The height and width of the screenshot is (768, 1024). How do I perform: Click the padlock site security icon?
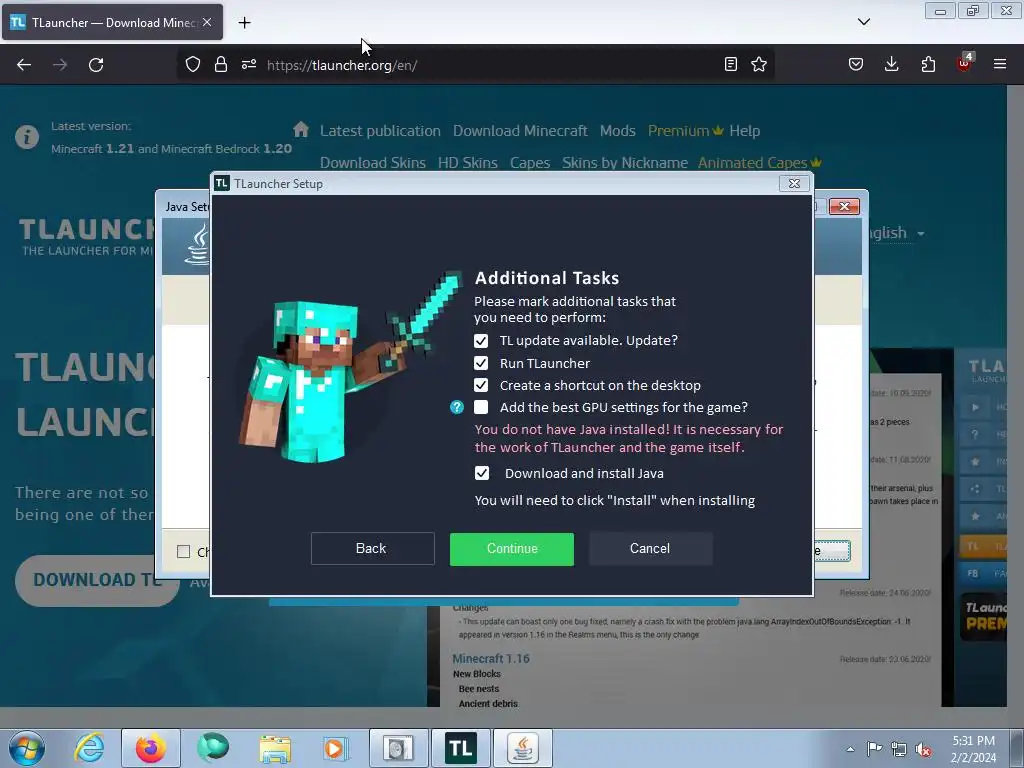(x=221, y=65)
